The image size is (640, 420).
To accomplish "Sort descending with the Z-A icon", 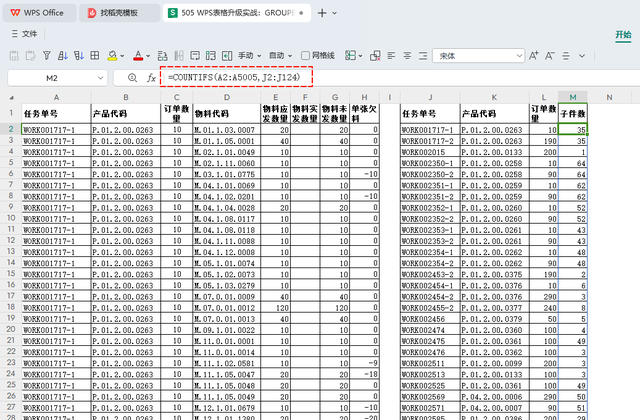I will click(78, 56).
